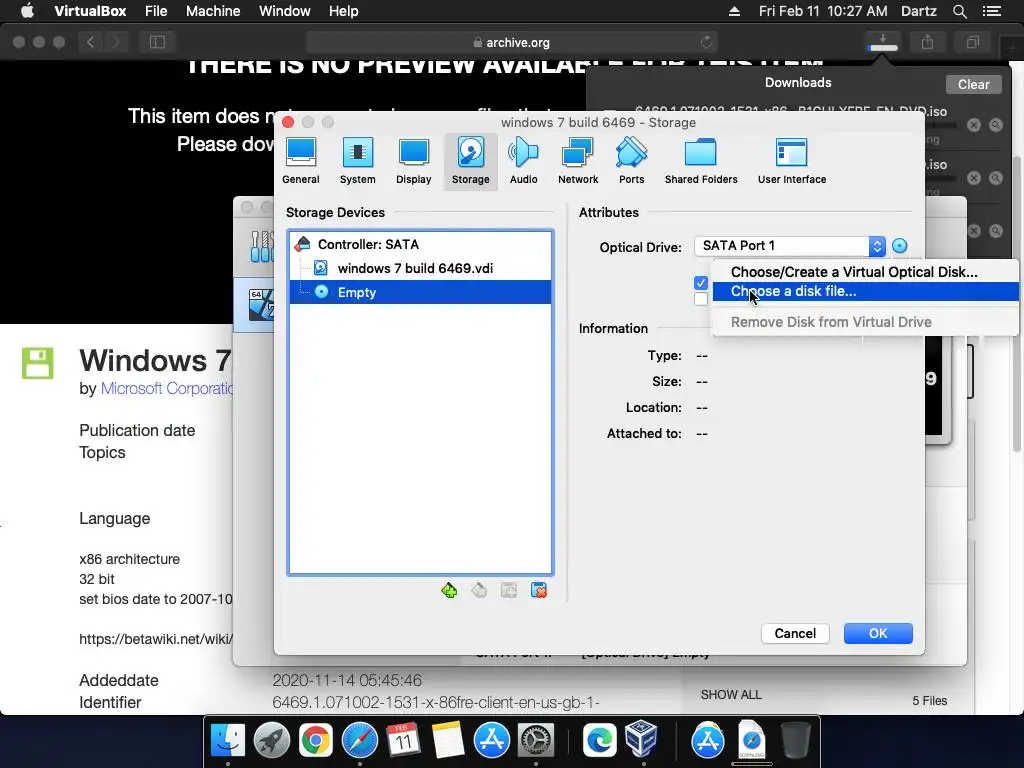Select 'Choose a disk file...' menu item
The image size is (1024, 768).
pyautogui.click(x=865, y=291)
